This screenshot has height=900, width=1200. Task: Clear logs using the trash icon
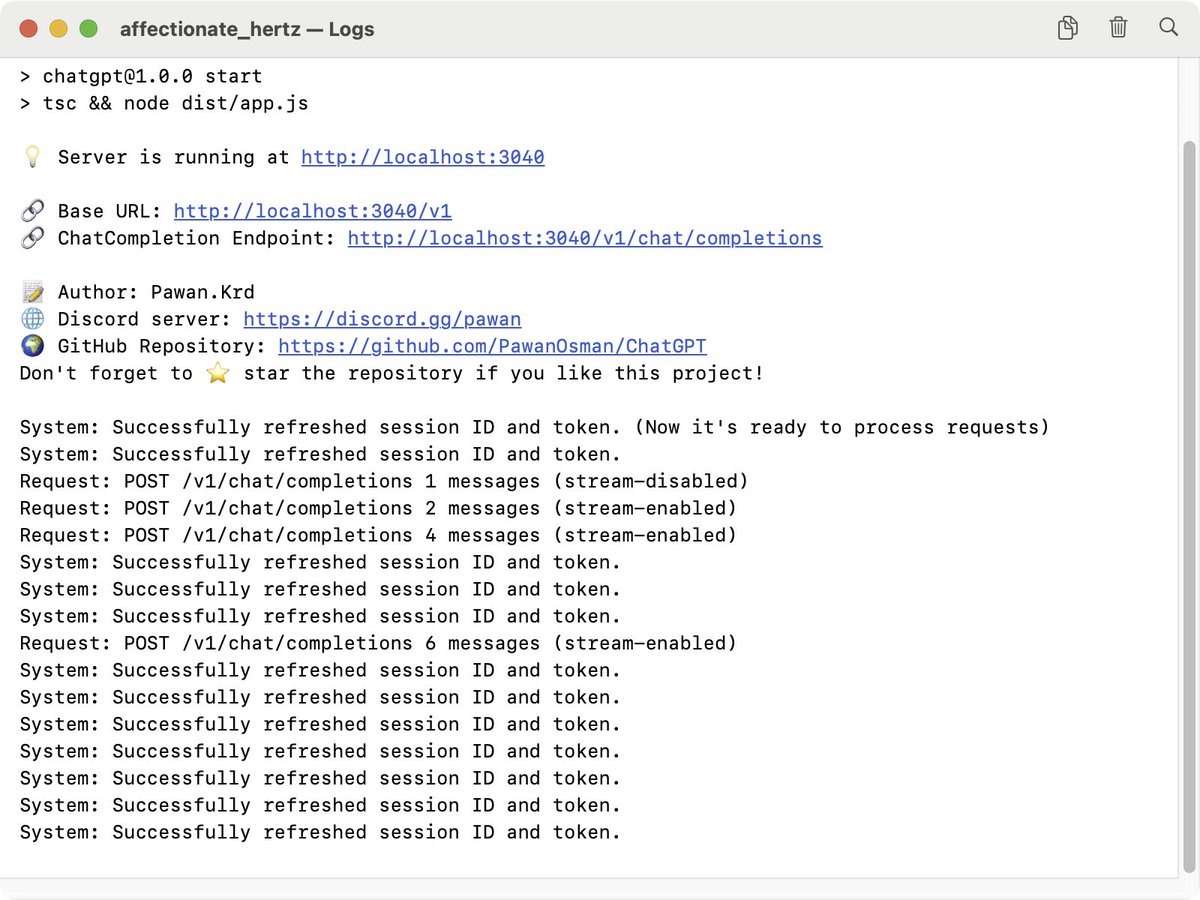pyautogui.click(x=1118, y=28)
